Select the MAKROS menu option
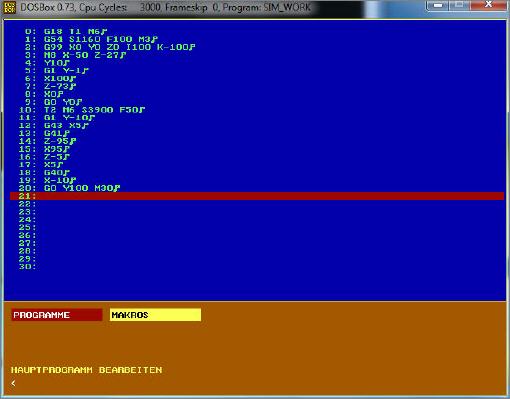 155,315
